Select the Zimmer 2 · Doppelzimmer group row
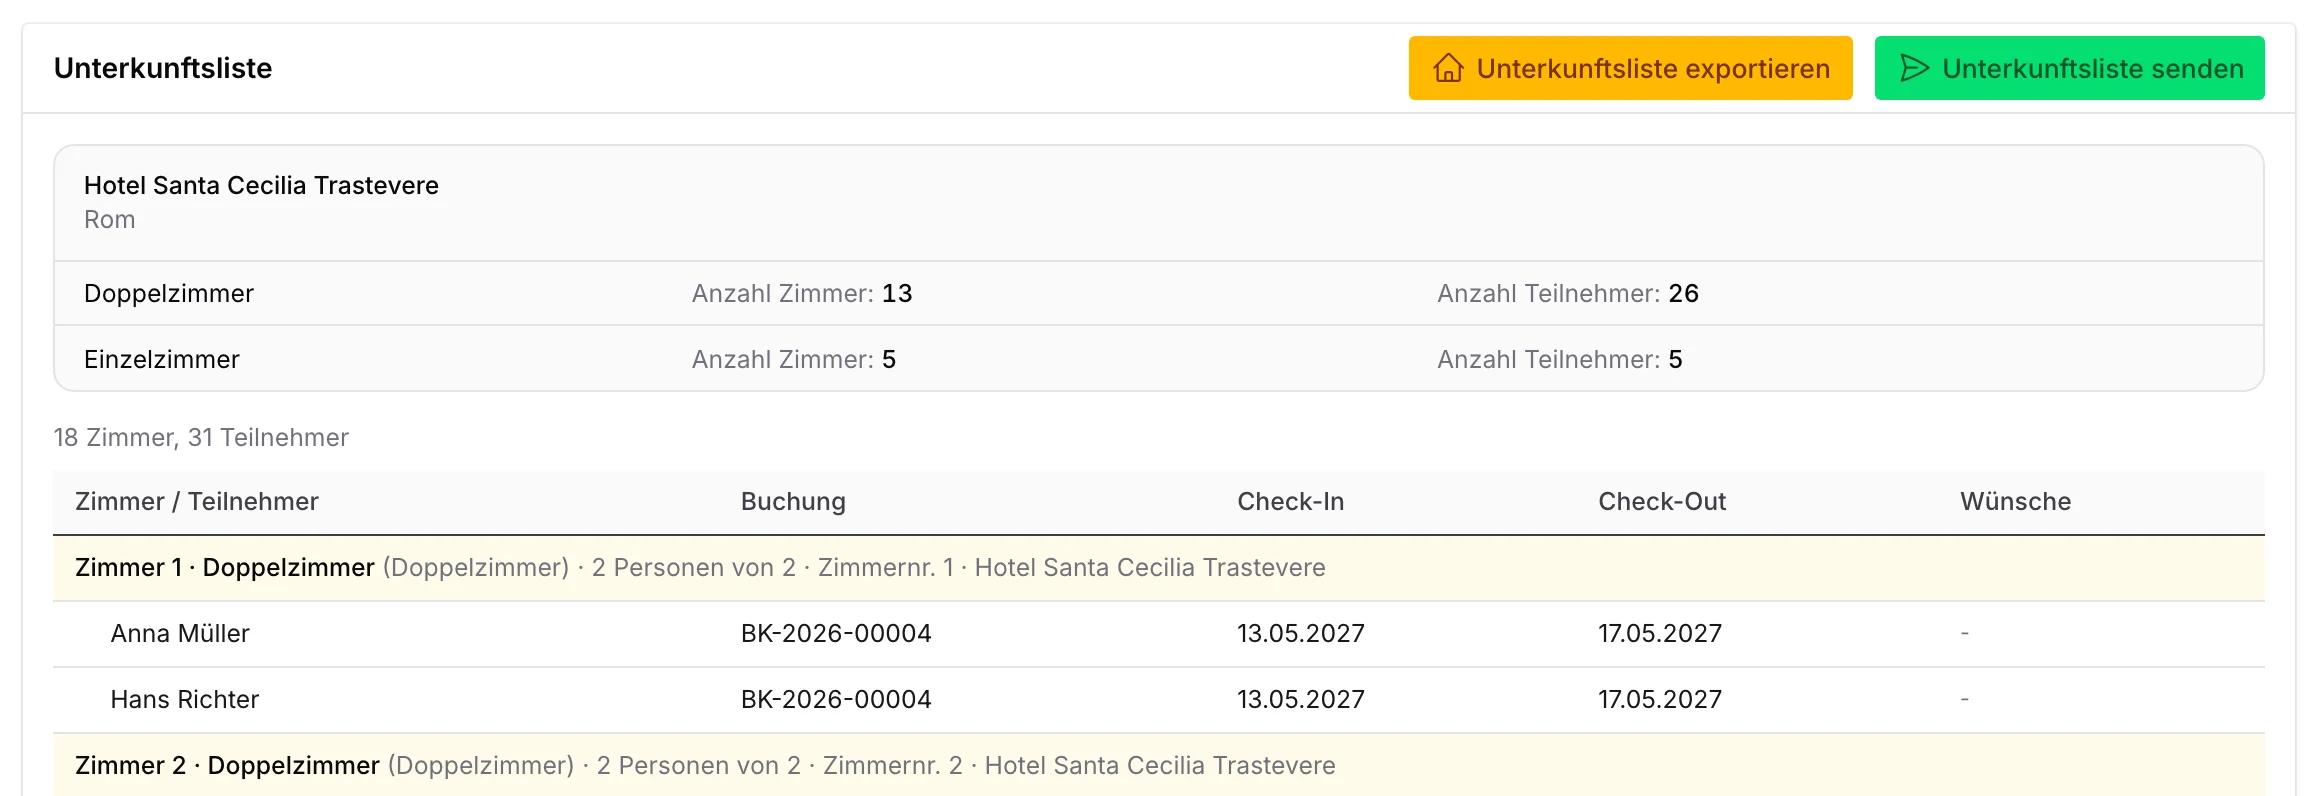2318x796 pixels. 1159,765
